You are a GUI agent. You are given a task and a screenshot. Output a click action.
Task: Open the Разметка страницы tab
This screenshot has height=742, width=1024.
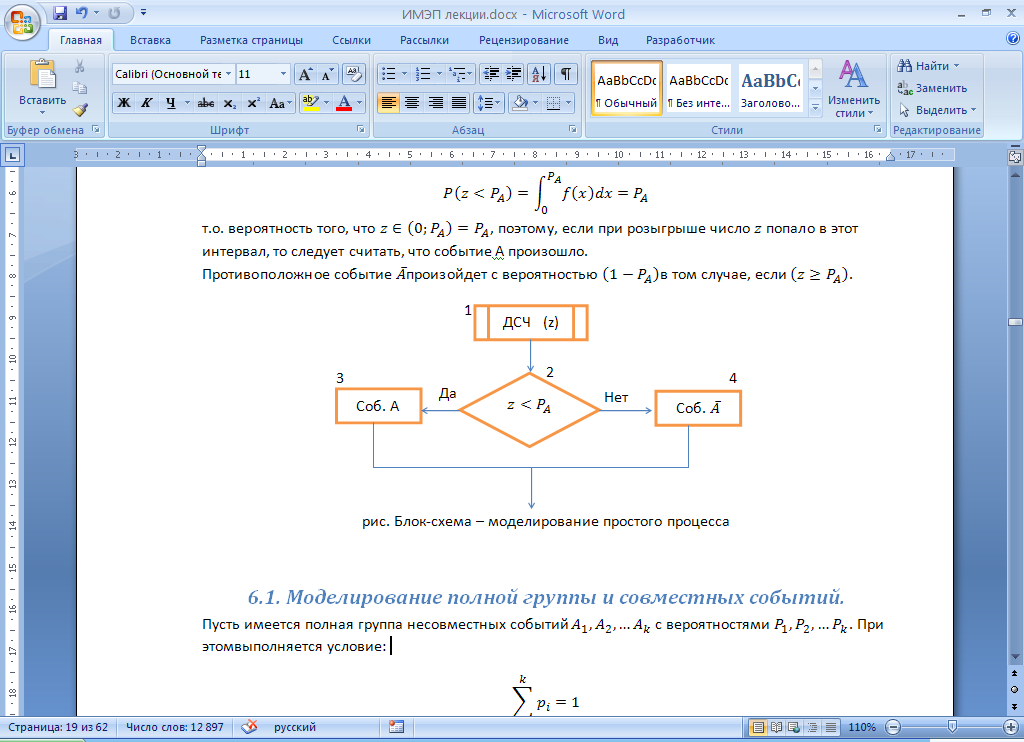coord(251,40)
